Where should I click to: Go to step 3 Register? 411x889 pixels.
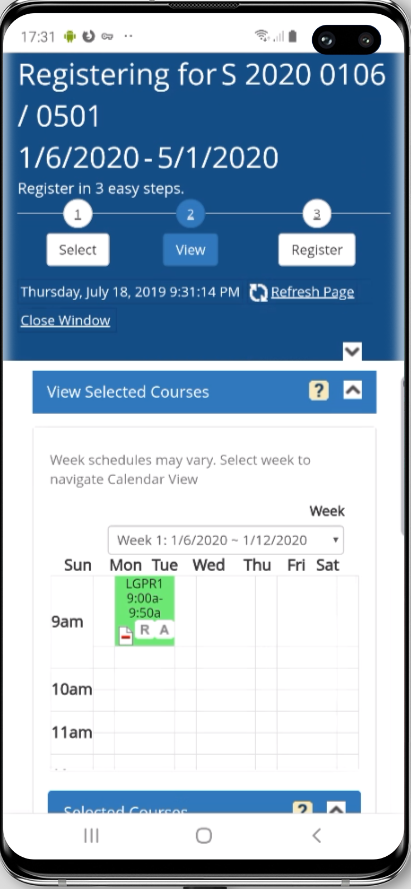click(317, 250)
